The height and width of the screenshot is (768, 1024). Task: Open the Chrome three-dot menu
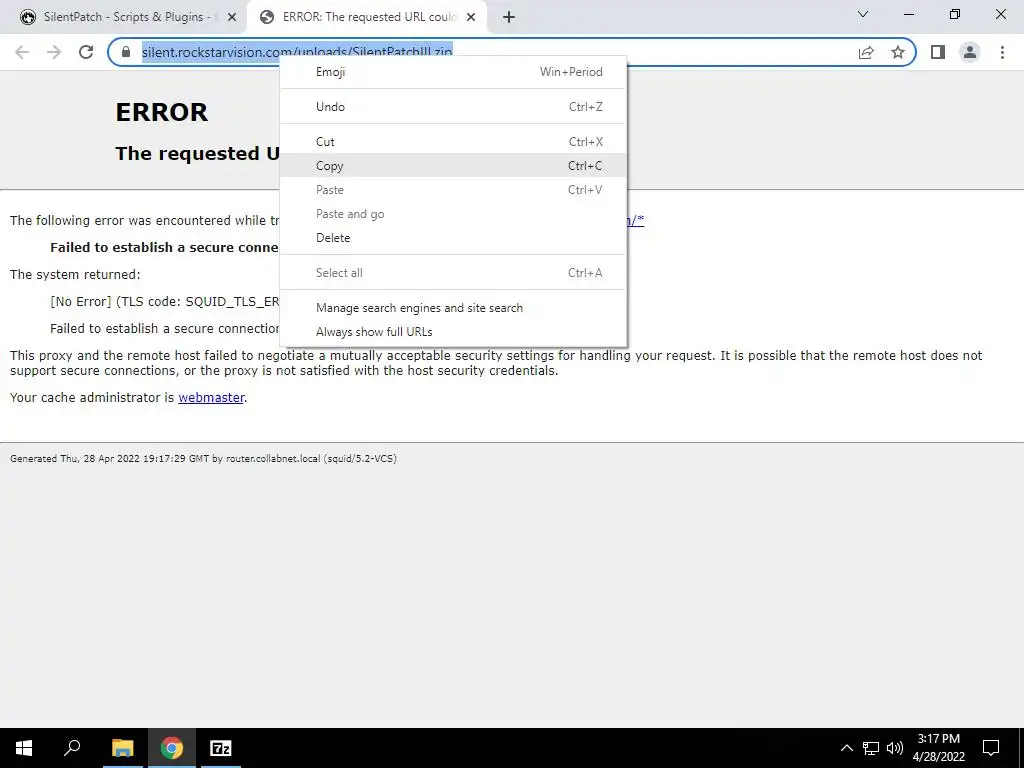click(x=1002, y=52)
